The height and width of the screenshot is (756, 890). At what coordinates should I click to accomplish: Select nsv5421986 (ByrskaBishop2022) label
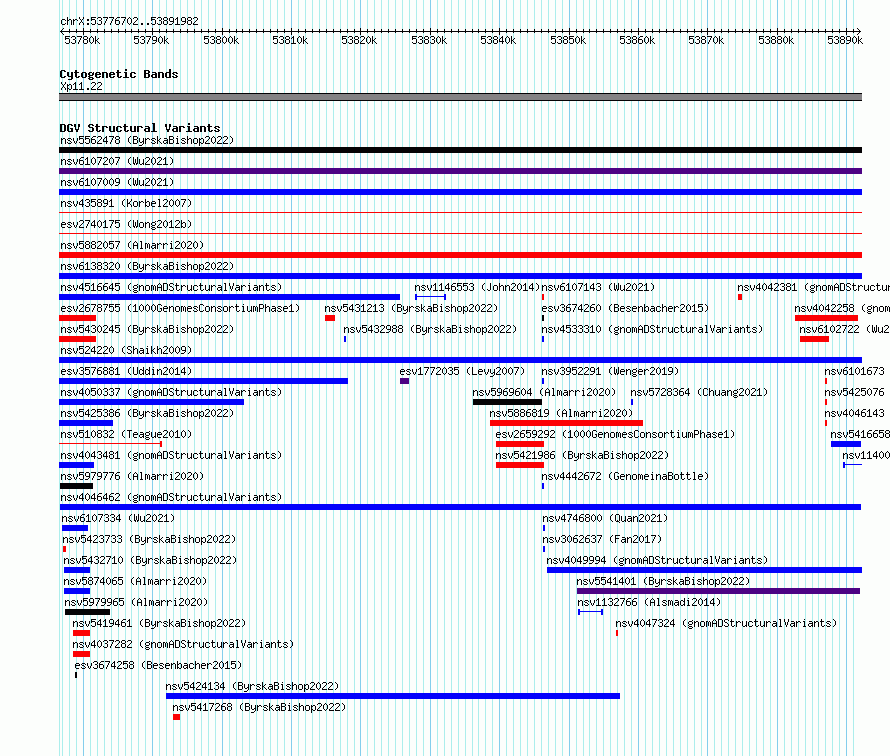click(582, 455)
